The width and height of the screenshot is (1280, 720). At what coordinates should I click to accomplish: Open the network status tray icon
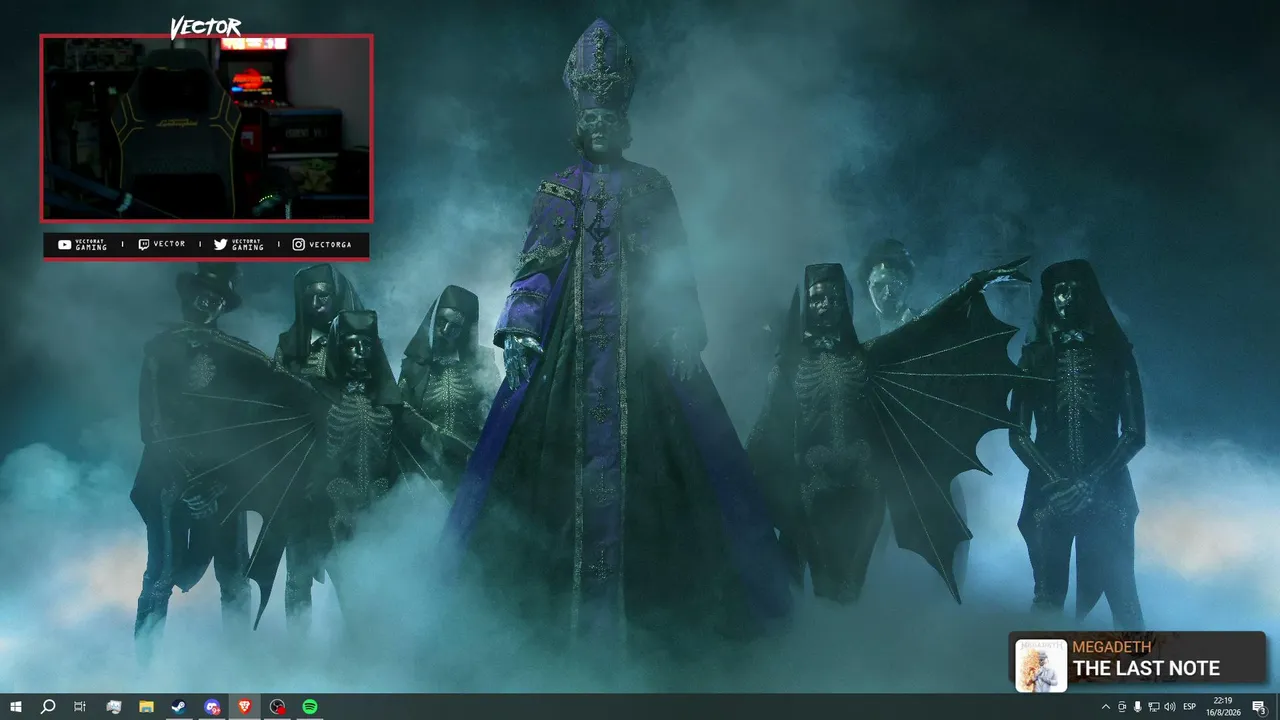click(1154, 707)
